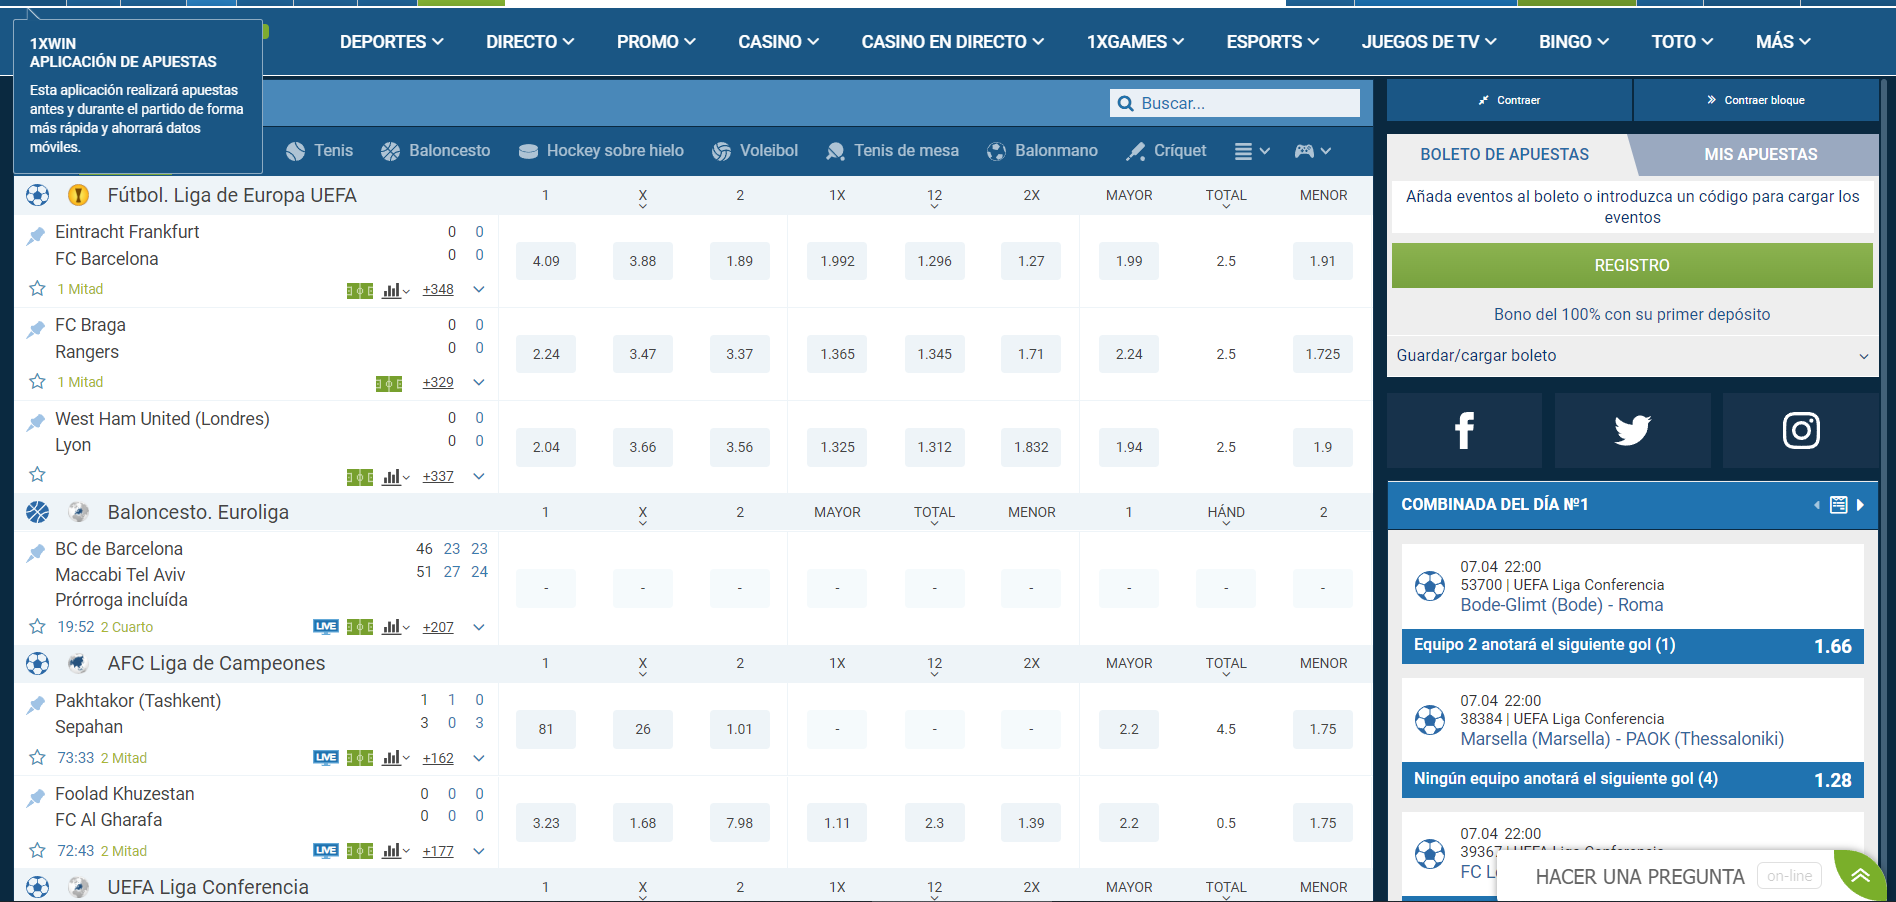Add Foolad Khuzestan match to favorites

[37, 850]
